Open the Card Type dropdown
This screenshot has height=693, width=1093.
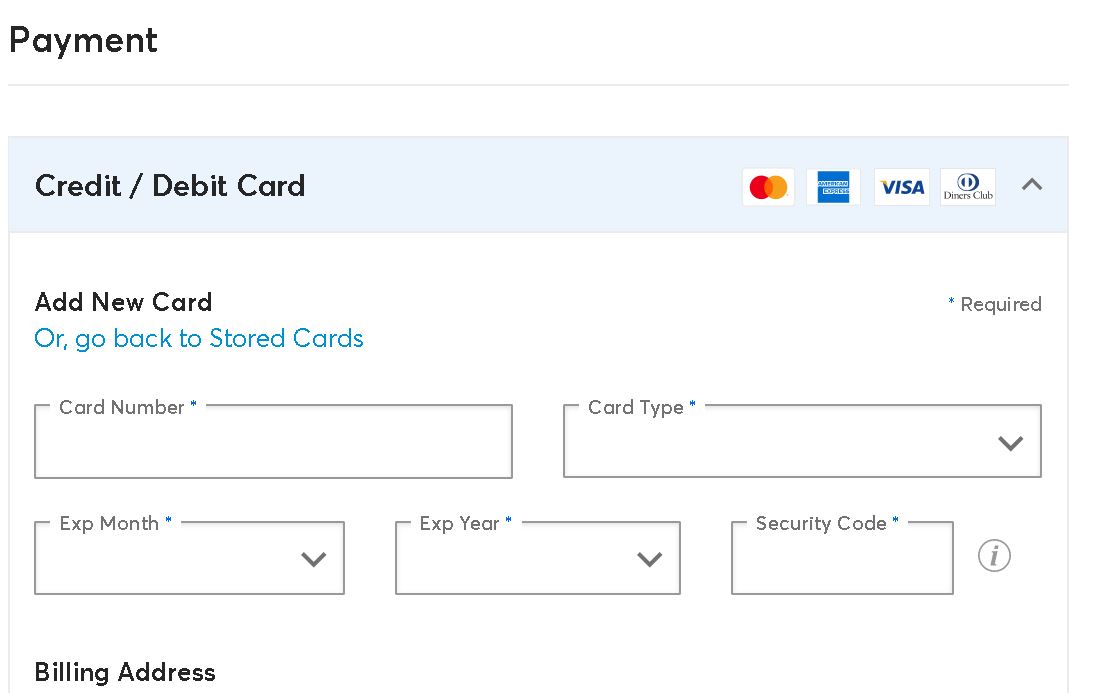(780, 443)
